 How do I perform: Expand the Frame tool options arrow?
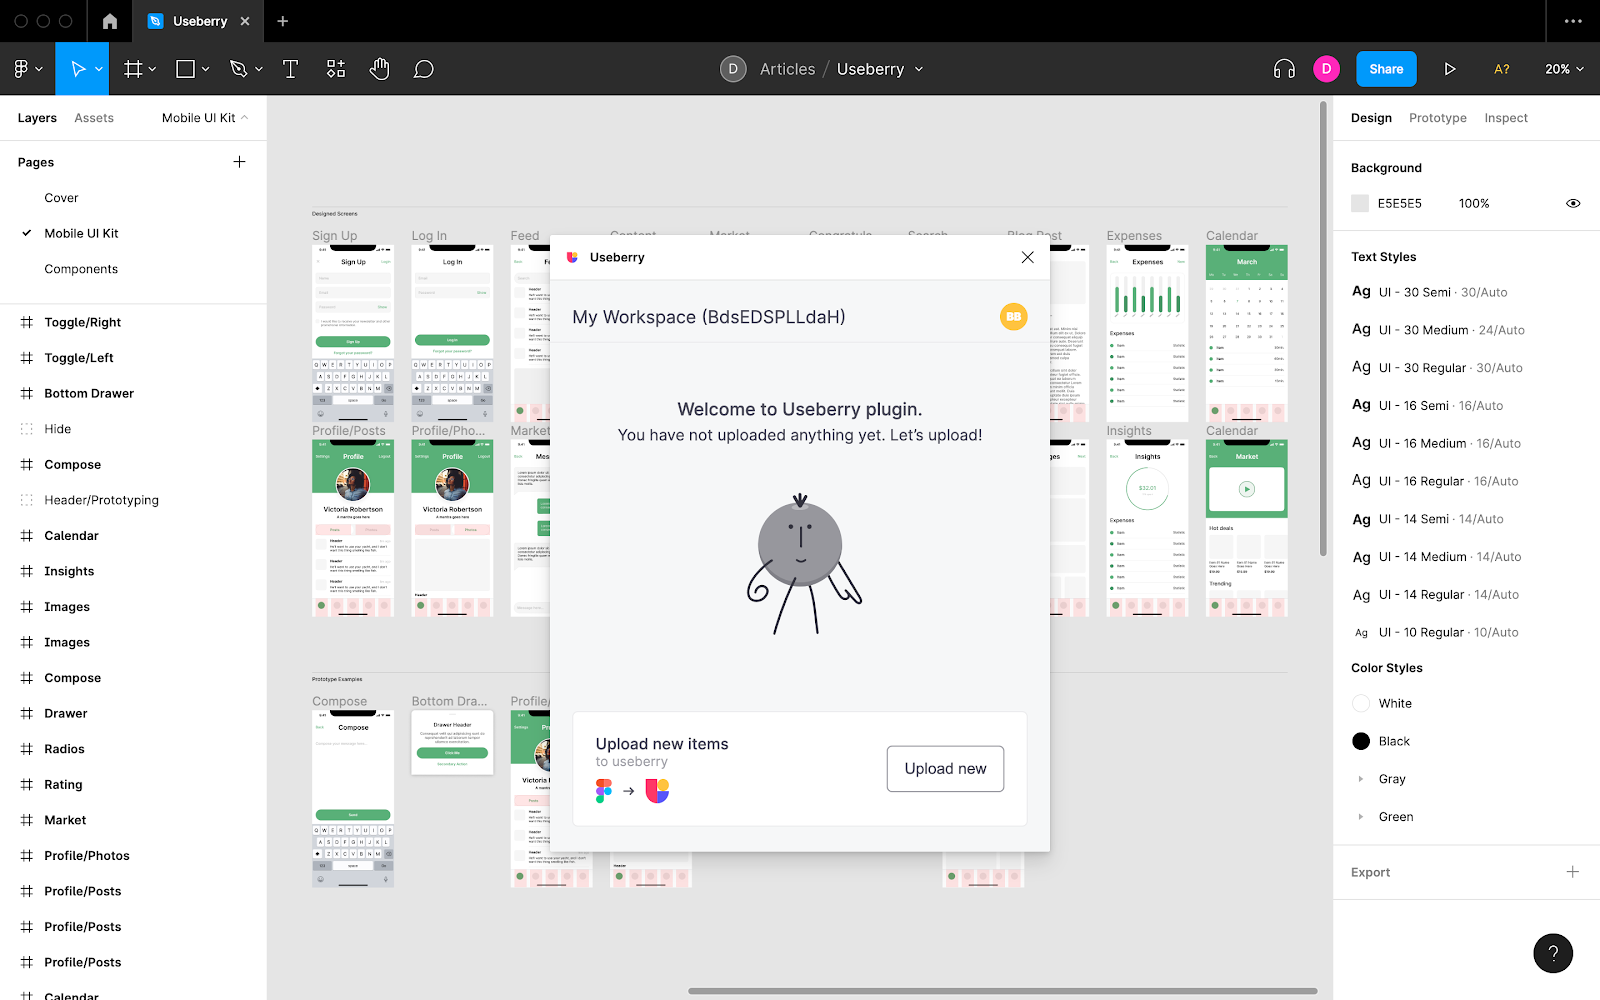pyautogui.click(x=153, y=69)
